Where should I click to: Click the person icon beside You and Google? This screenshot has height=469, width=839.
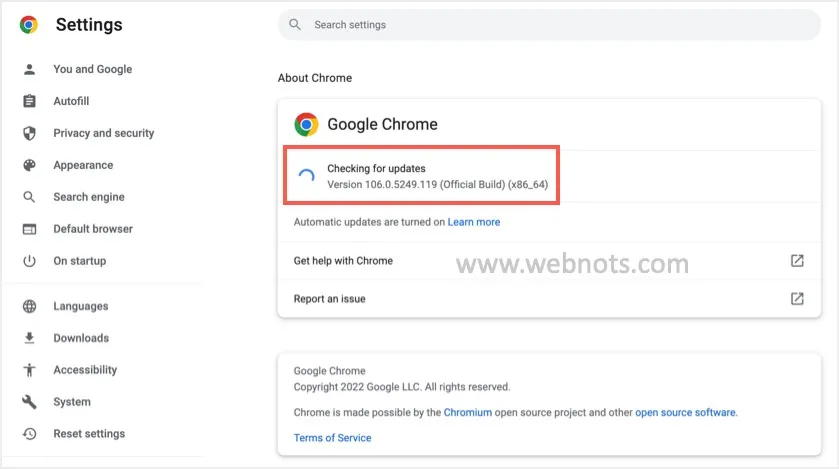[29, 69]
